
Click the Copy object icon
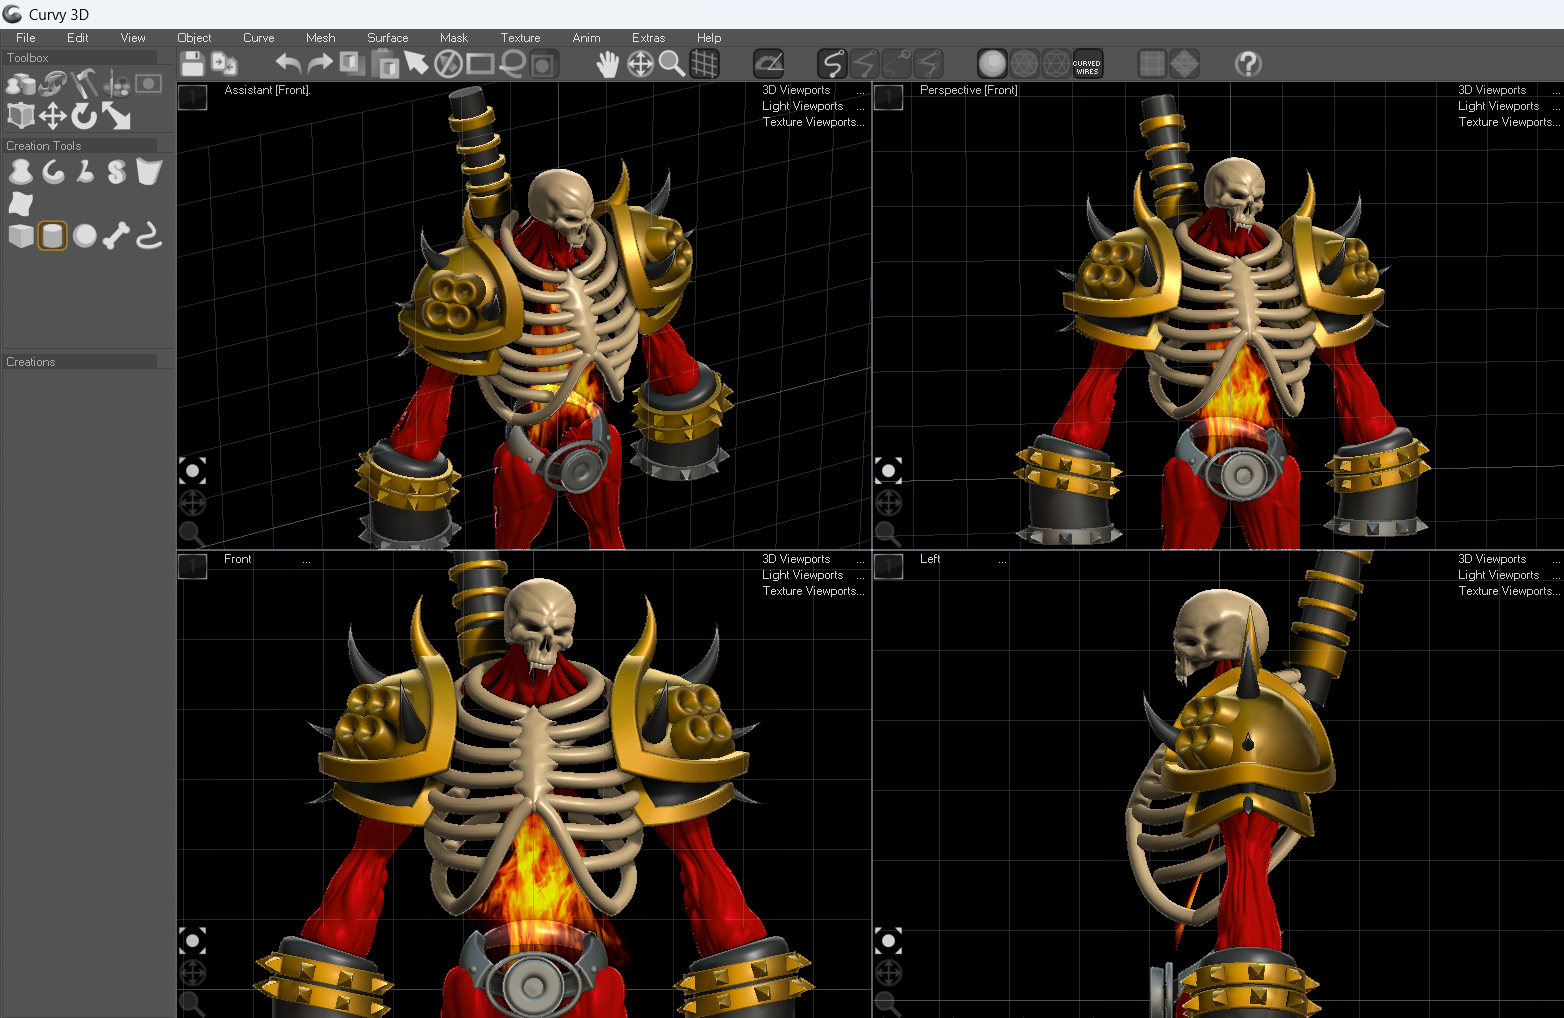click(x=352, y=64)
